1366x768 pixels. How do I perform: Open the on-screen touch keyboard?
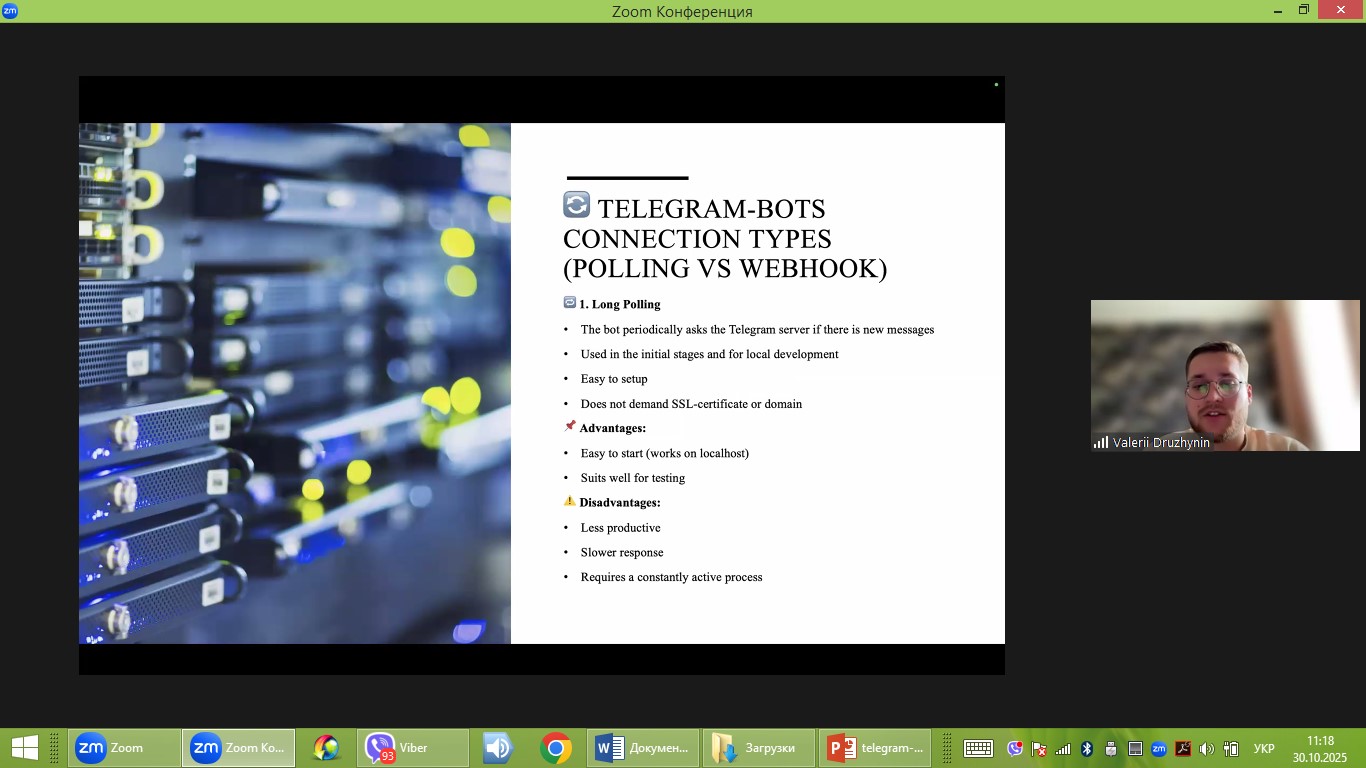(x=978, y=749)
